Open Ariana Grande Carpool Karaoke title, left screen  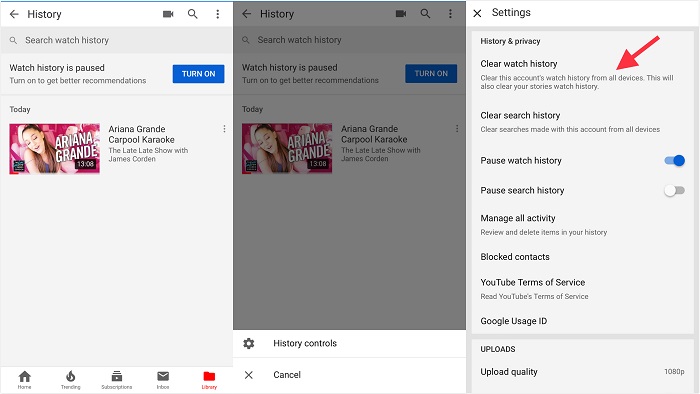pos(141,134)
